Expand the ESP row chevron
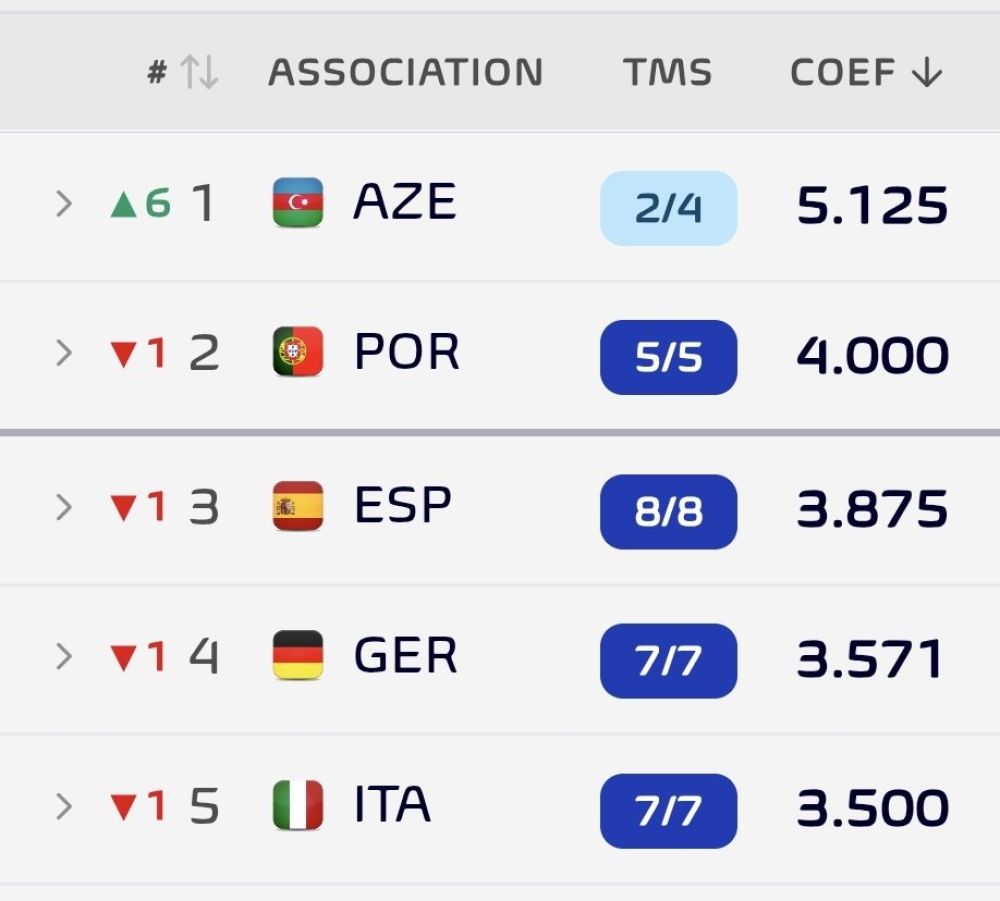 click(x=64, y=507)
